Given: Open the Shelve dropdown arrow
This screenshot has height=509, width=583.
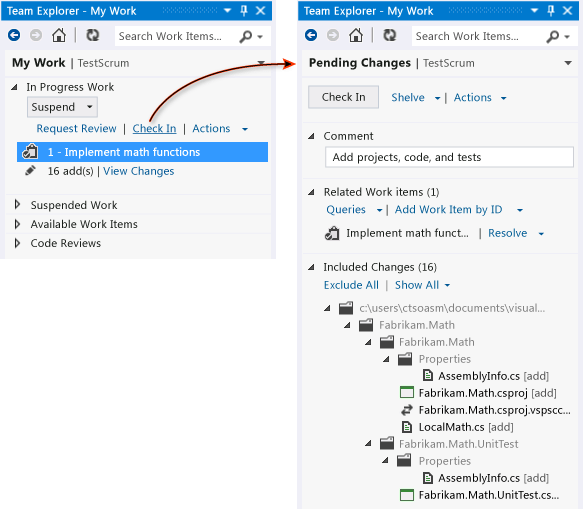Looking at the screenshot, I should coord(438,98).
